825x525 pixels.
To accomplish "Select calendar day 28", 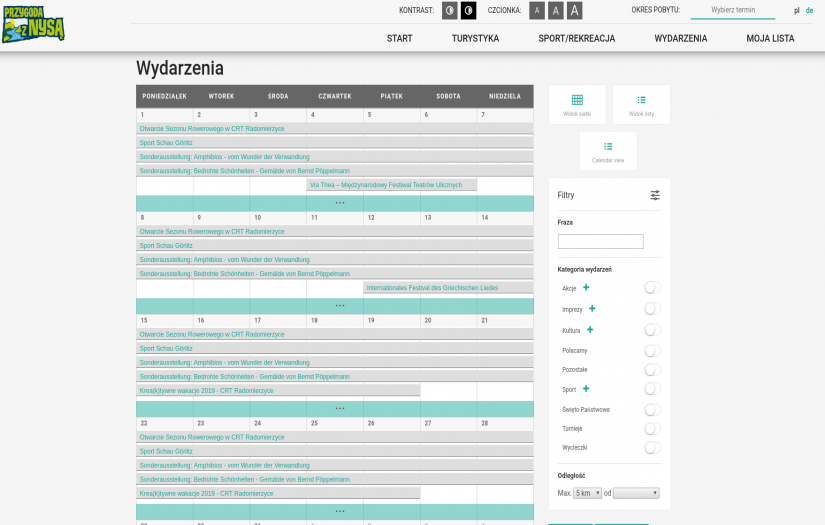I will [485, 423].
